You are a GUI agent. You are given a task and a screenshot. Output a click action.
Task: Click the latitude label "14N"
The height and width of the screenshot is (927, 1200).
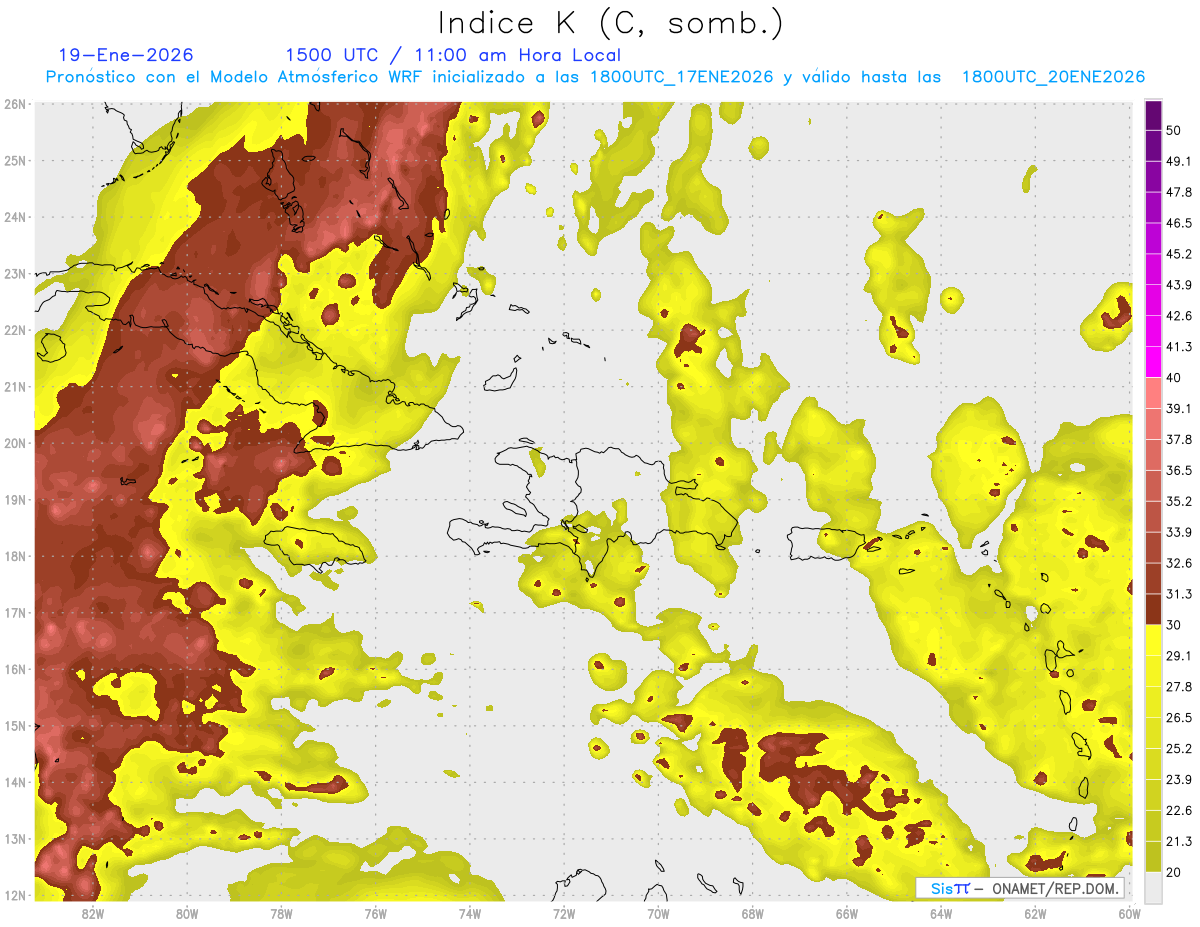pyautogui.click(x=15, y=782)
